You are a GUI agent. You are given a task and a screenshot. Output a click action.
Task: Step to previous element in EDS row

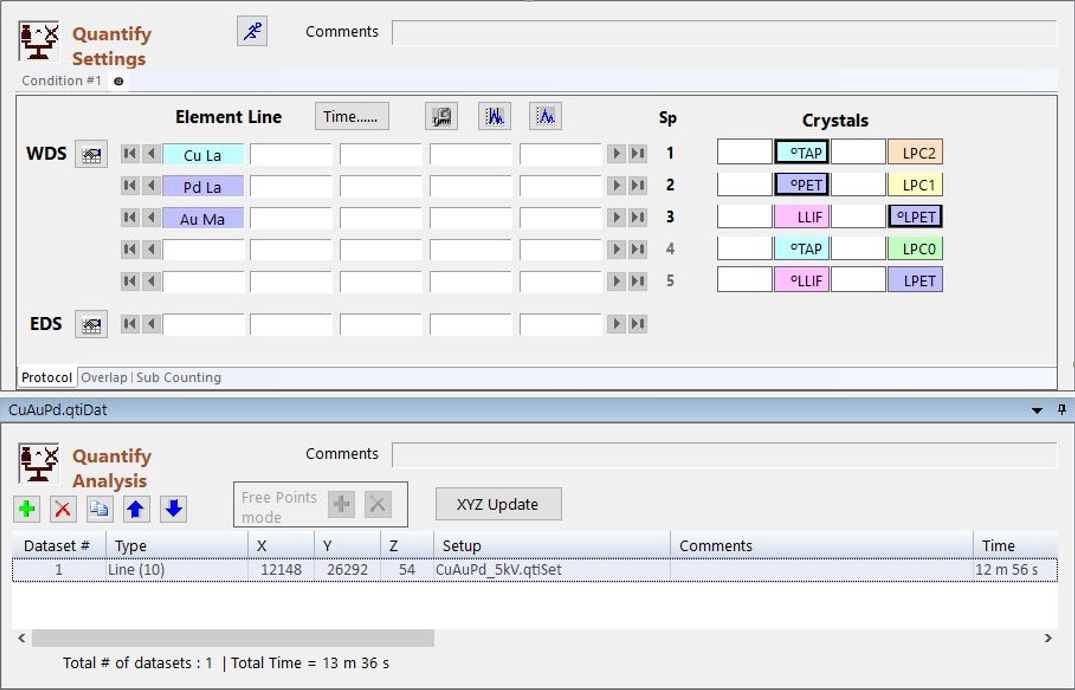(152, 324)
